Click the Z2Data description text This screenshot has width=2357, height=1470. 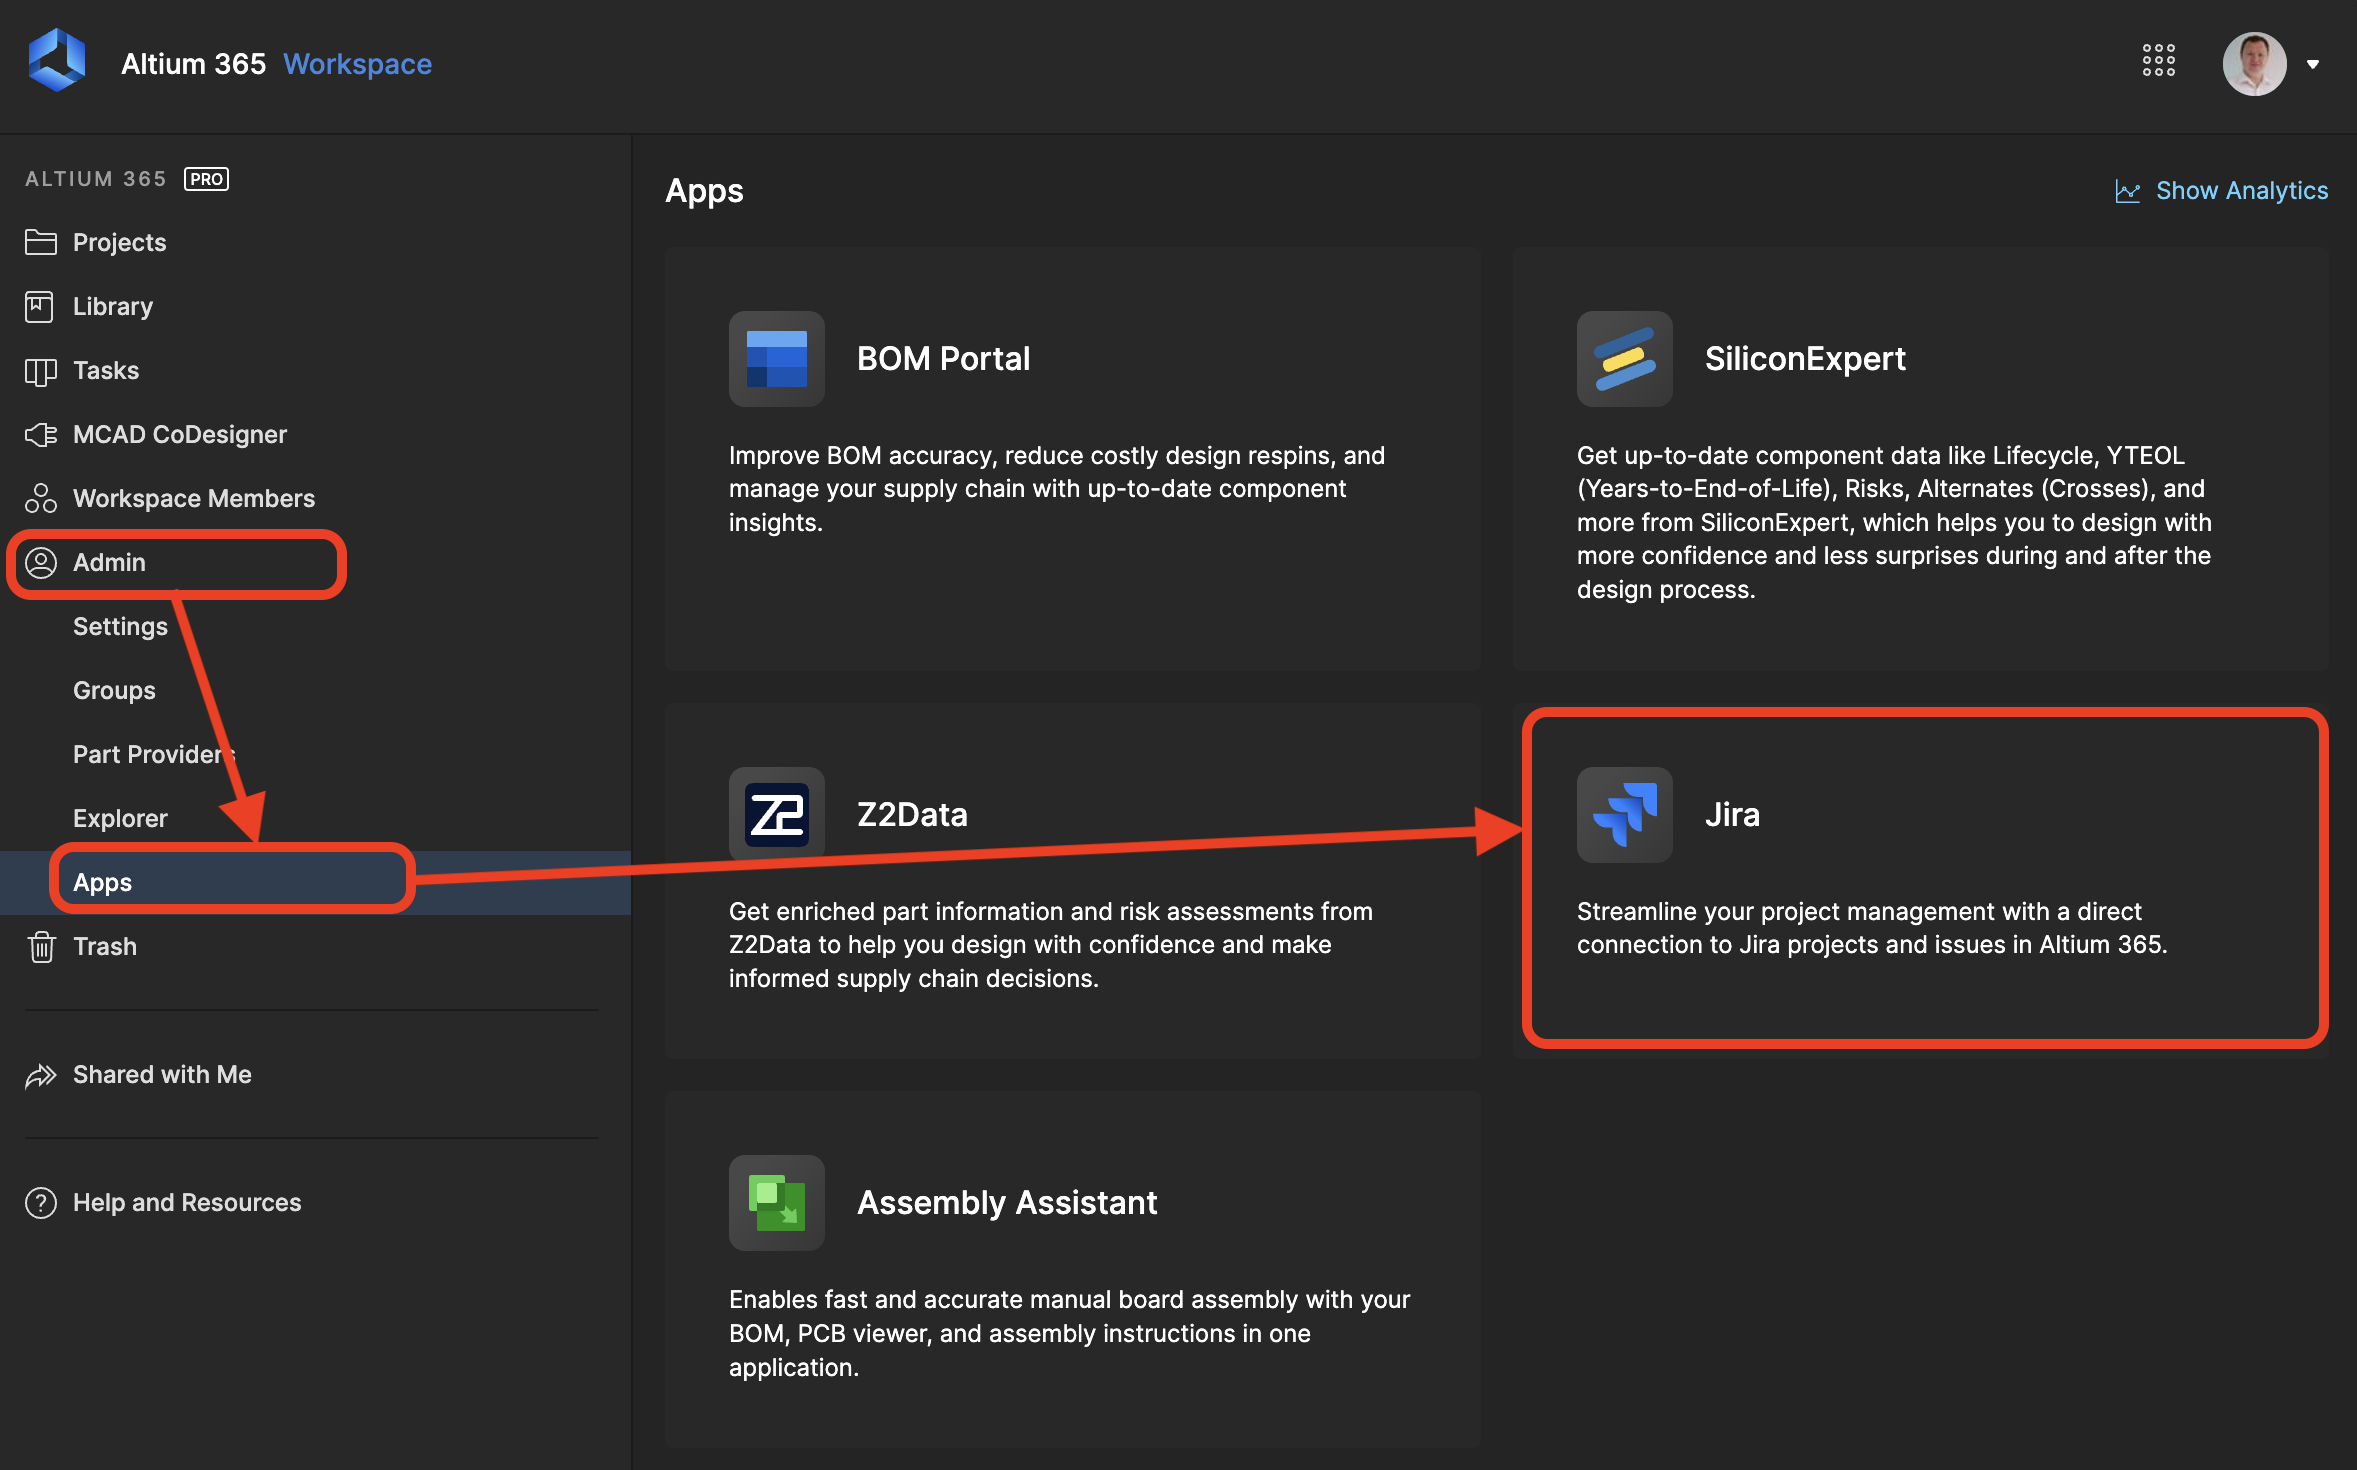coord(1050,945)
